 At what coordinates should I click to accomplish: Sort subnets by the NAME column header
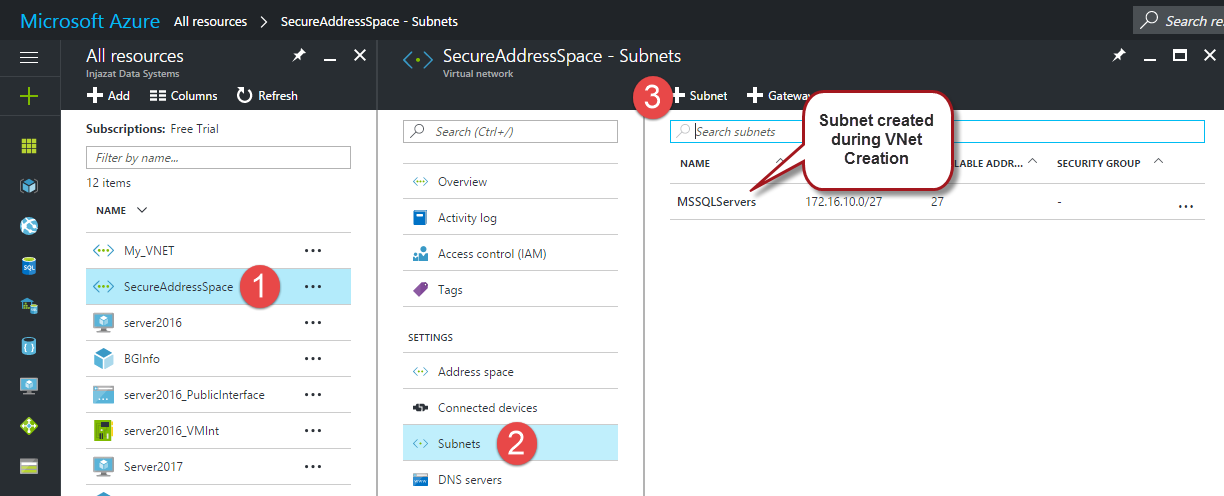tap(695, 163)
